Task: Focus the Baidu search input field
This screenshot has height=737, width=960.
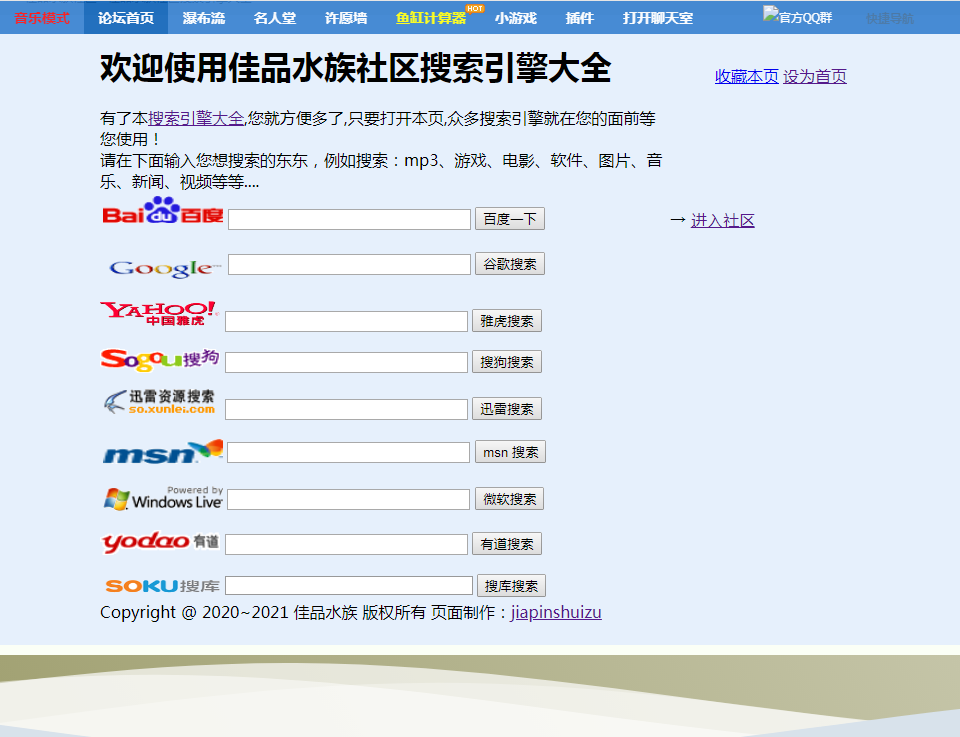Action: point(350,219)
